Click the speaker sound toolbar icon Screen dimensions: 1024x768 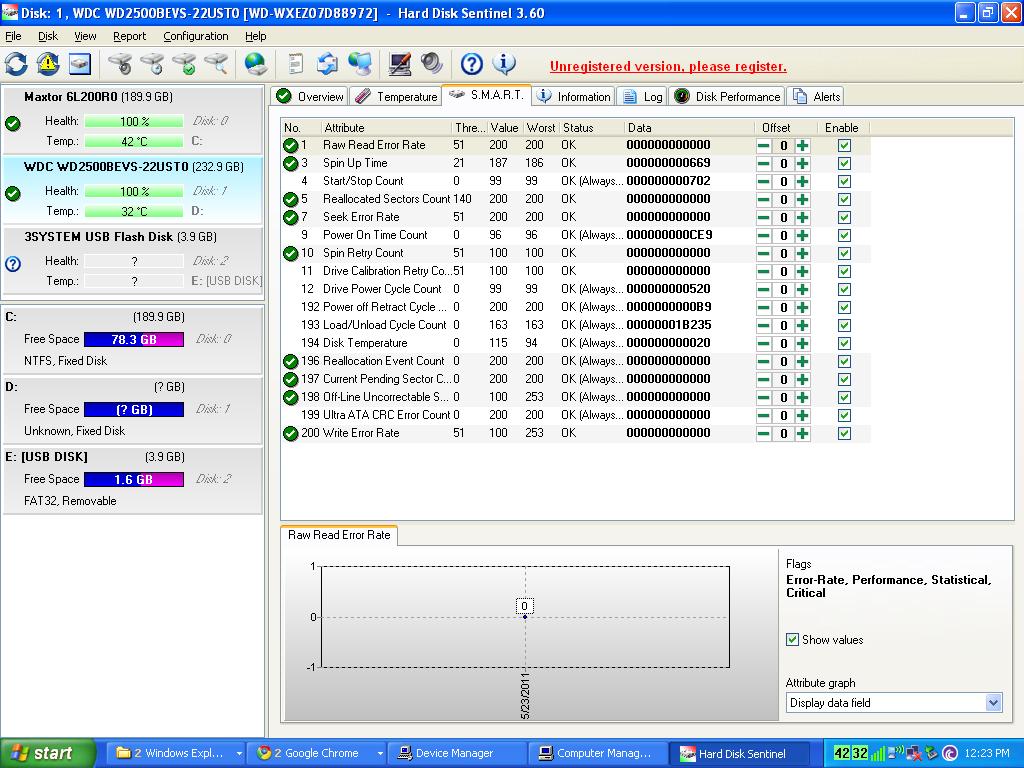[x=432, y=64]
